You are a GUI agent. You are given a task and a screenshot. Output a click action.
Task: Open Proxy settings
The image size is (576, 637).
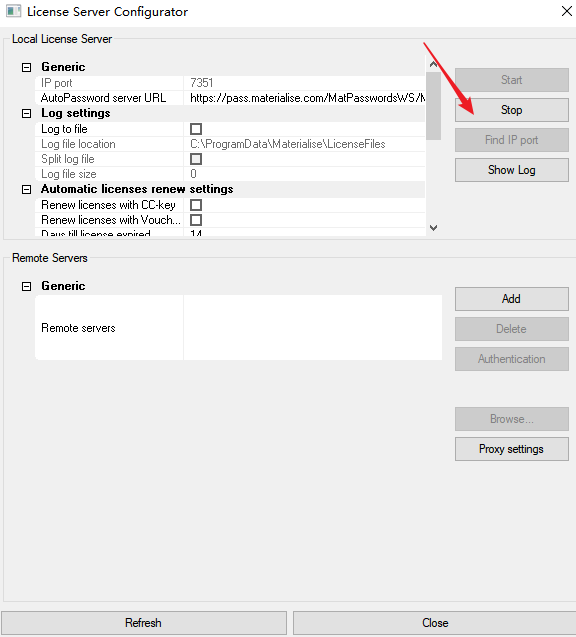tap(511, 449)
